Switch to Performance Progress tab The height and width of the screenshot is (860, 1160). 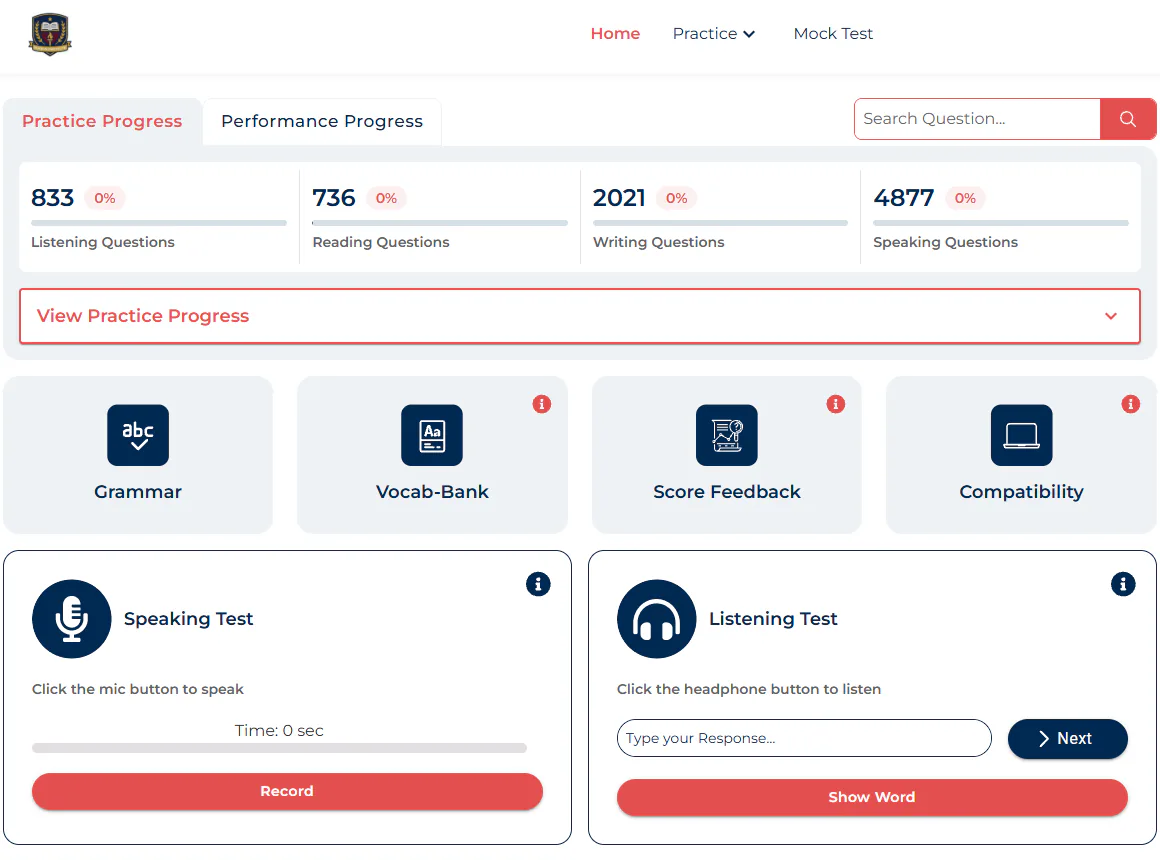click(322, 121)
